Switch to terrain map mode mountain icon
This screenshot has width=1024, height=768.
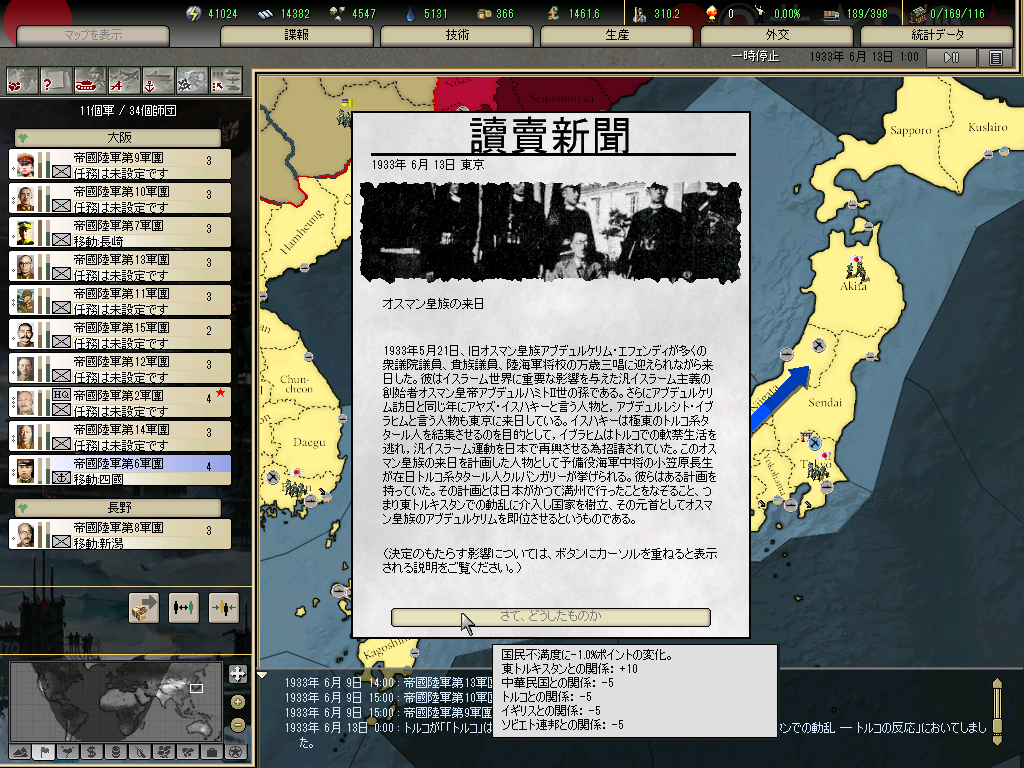pos(20,752)
